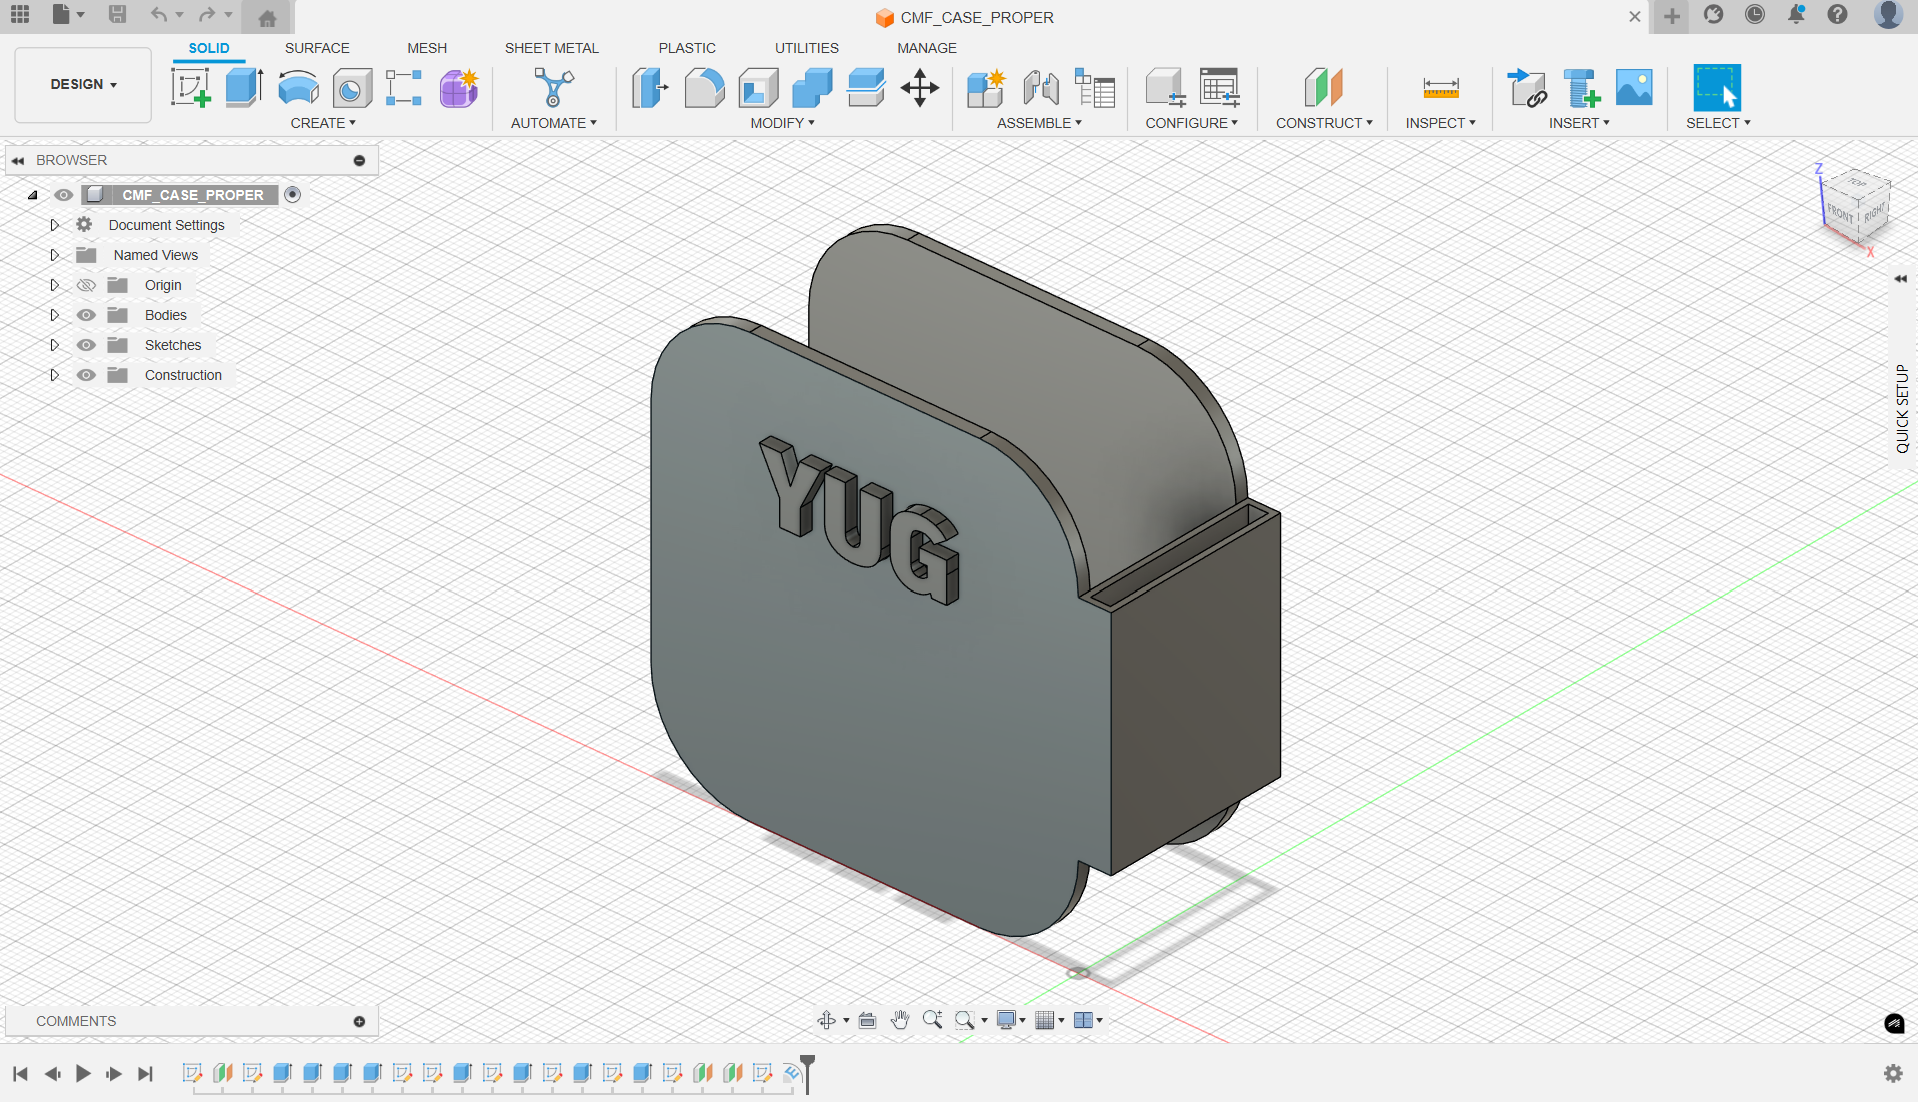Select the Midplane construct icon
1918x1102 pixels.
(1323, 88)
